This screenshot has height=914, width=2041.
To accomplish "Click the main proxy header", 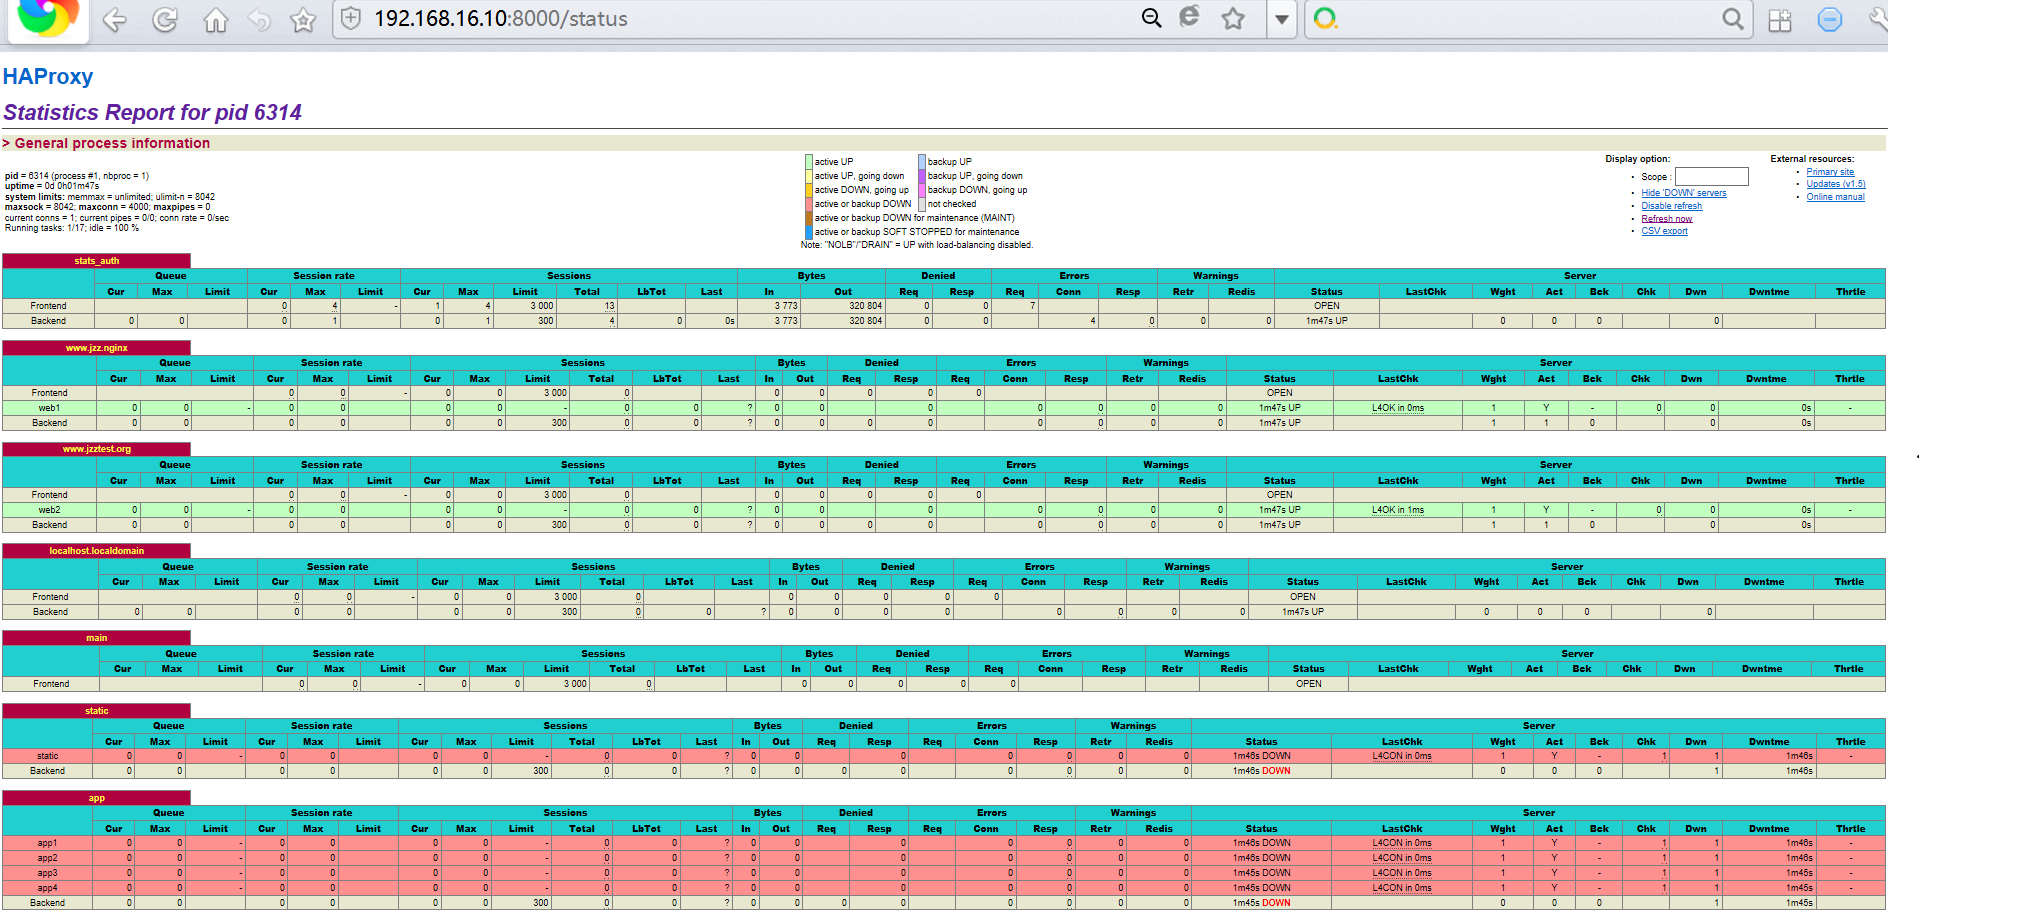I will click(96, 638).
